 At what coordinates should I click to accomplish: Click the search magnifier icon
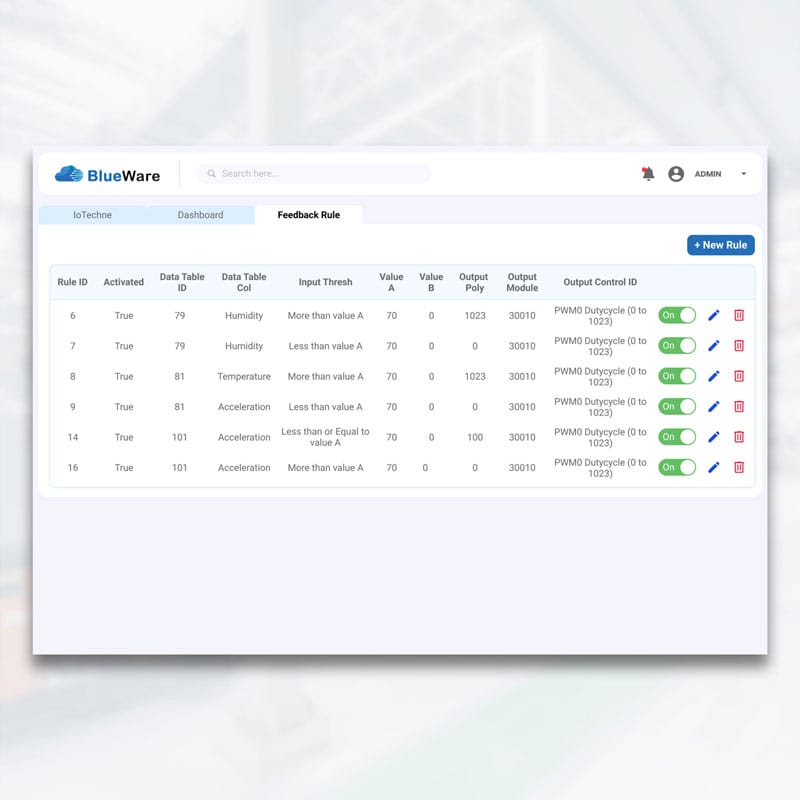click(211, 174)
